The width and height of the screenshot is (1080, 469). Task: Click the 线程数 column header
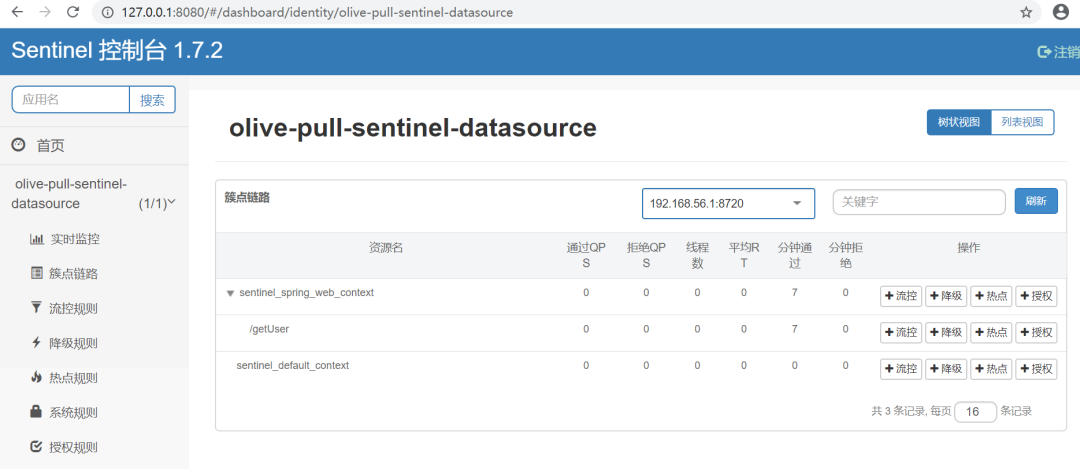pyautogui.click(x=697, y=256)
